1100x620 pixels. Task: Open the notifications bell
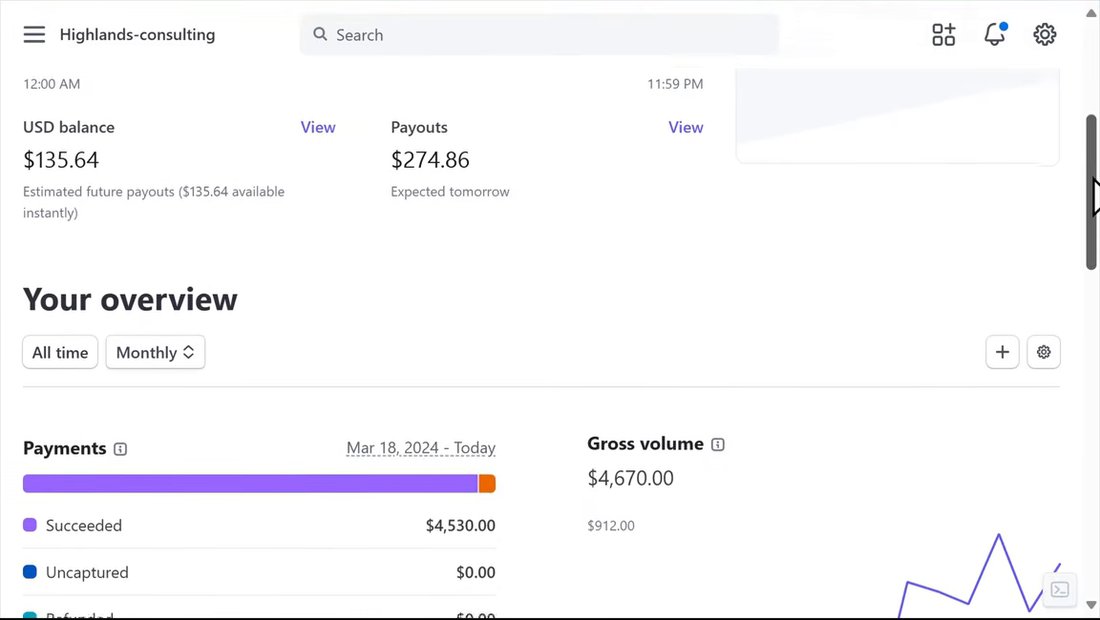(x=995, y=34)
